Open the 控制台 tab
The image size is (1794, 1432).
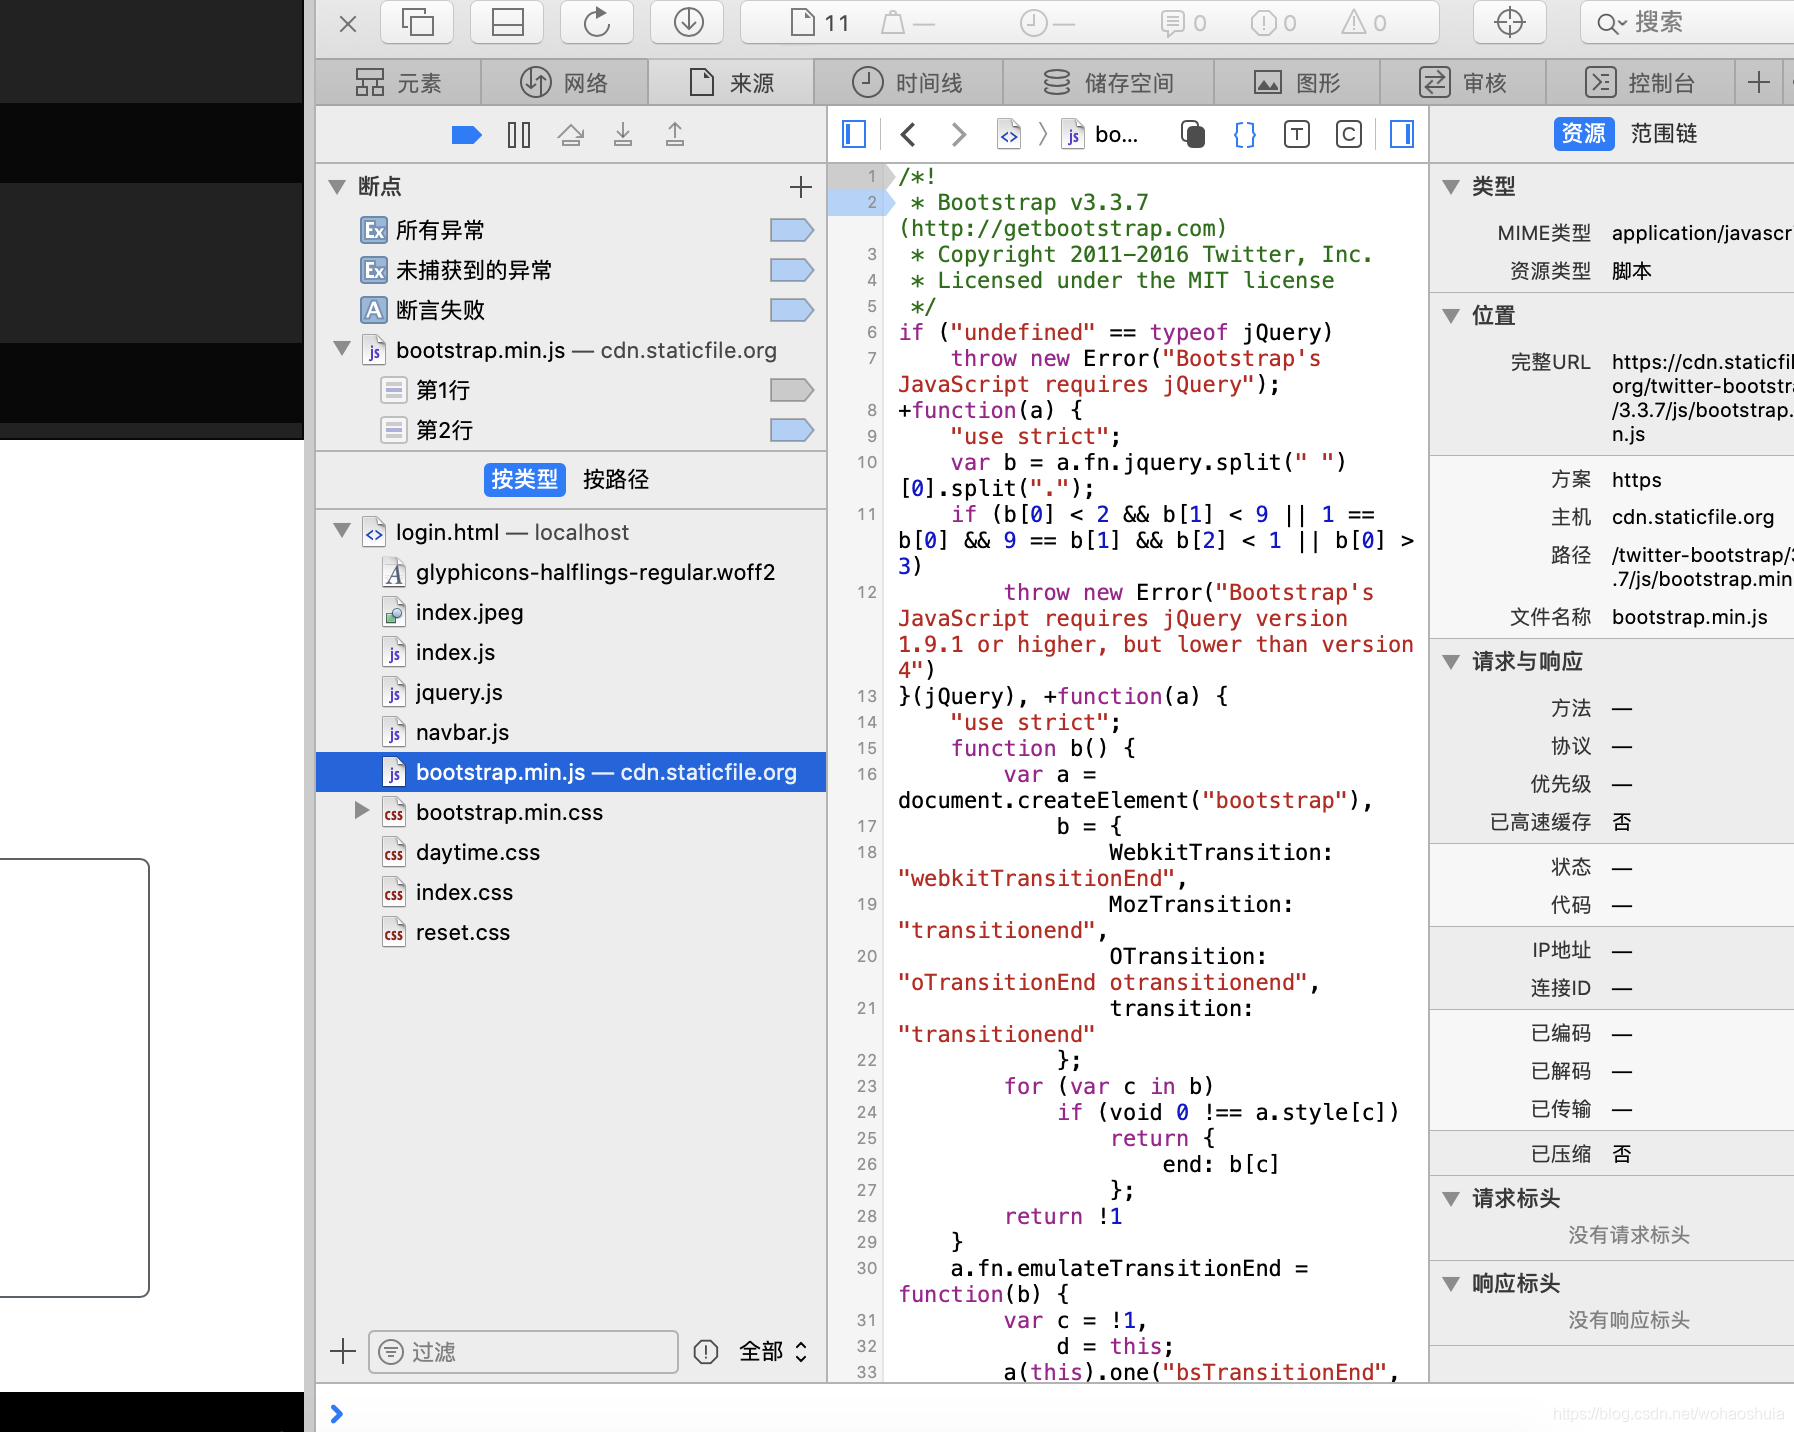[x=1640, y=82]
